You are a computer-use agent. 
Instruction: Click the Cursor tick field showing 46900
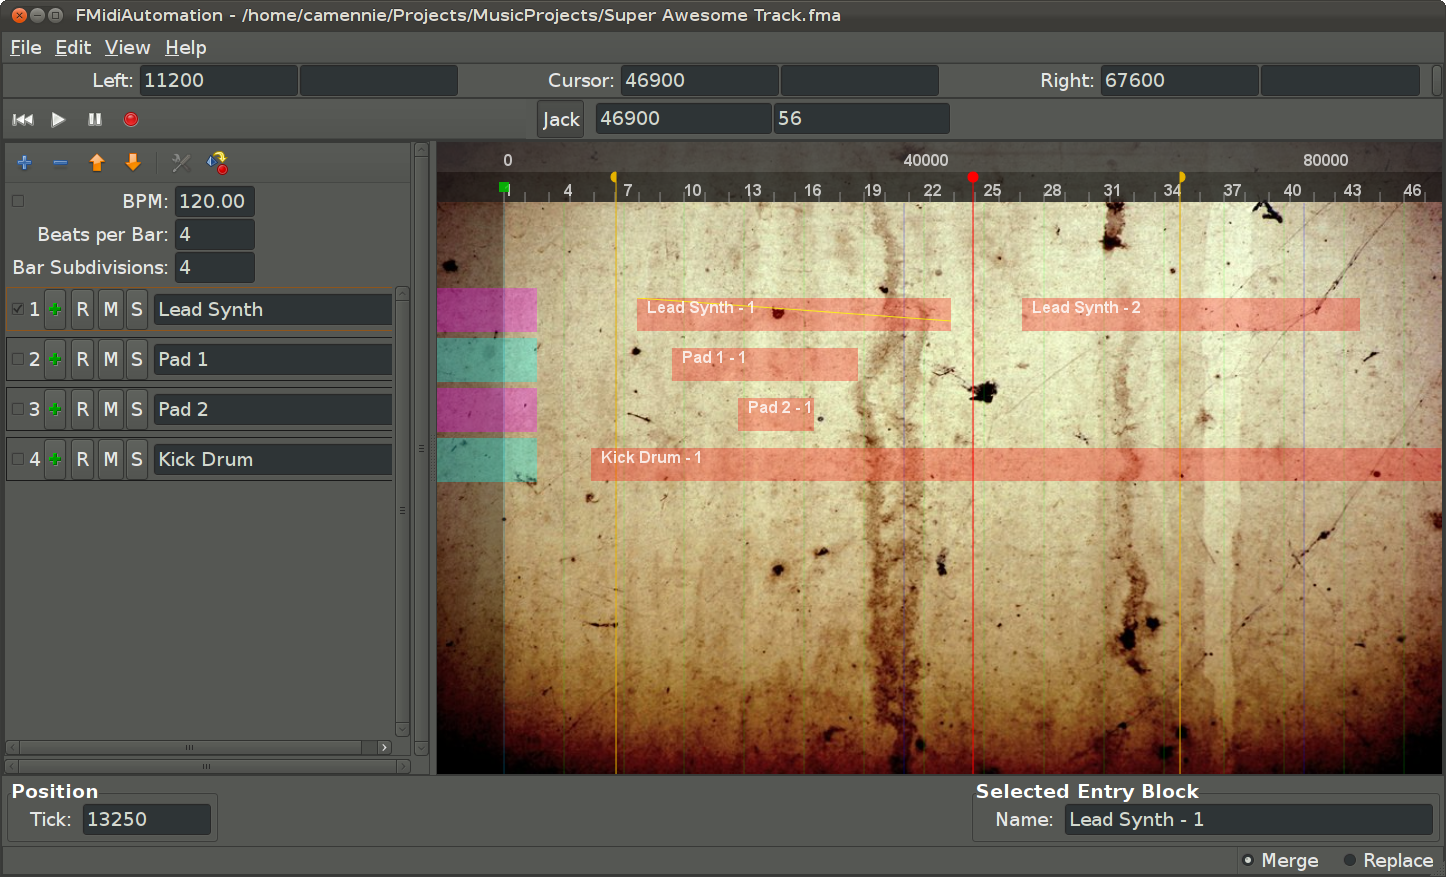pyautogui.click(x=700, y=80)
